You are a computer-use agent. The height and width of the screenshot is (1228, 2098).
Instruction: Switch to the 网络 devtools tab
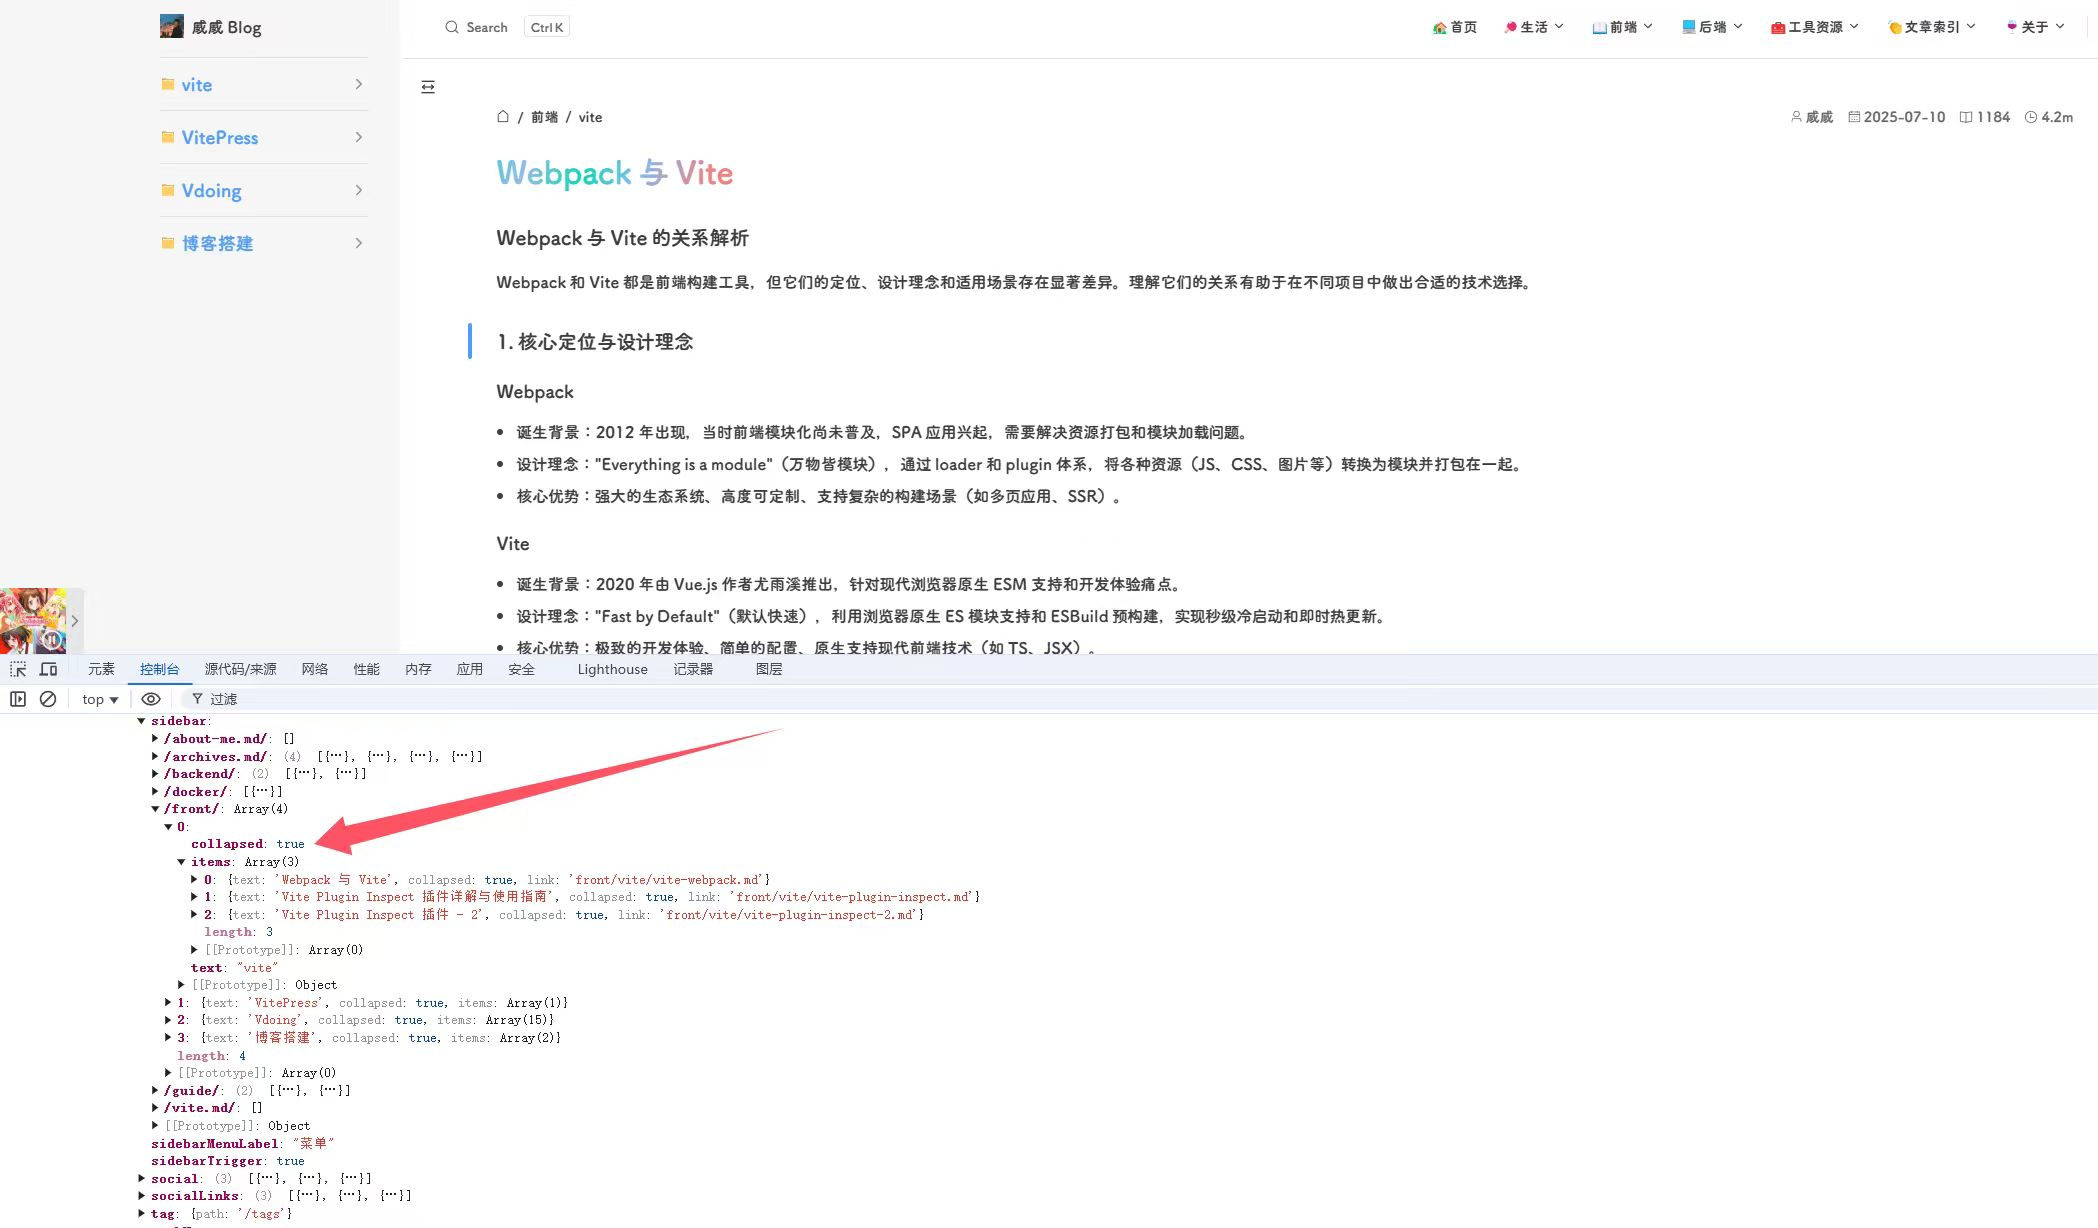click(x=315, y=669)
